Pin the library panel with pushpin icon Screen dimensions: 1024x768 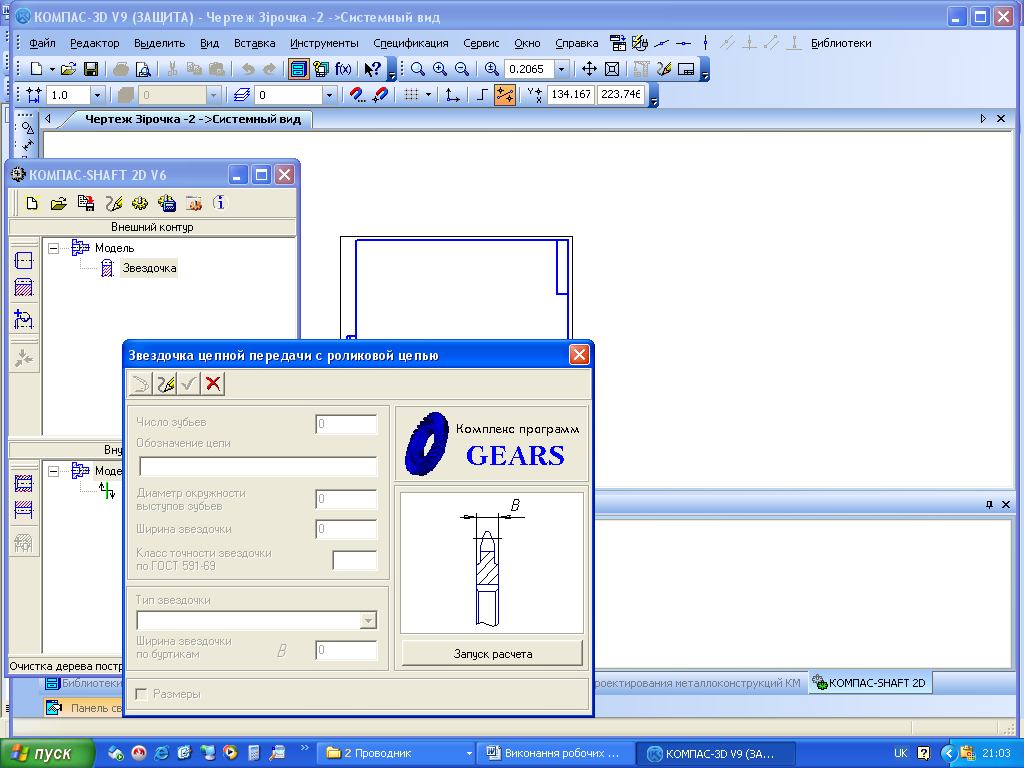click(989, 504)
